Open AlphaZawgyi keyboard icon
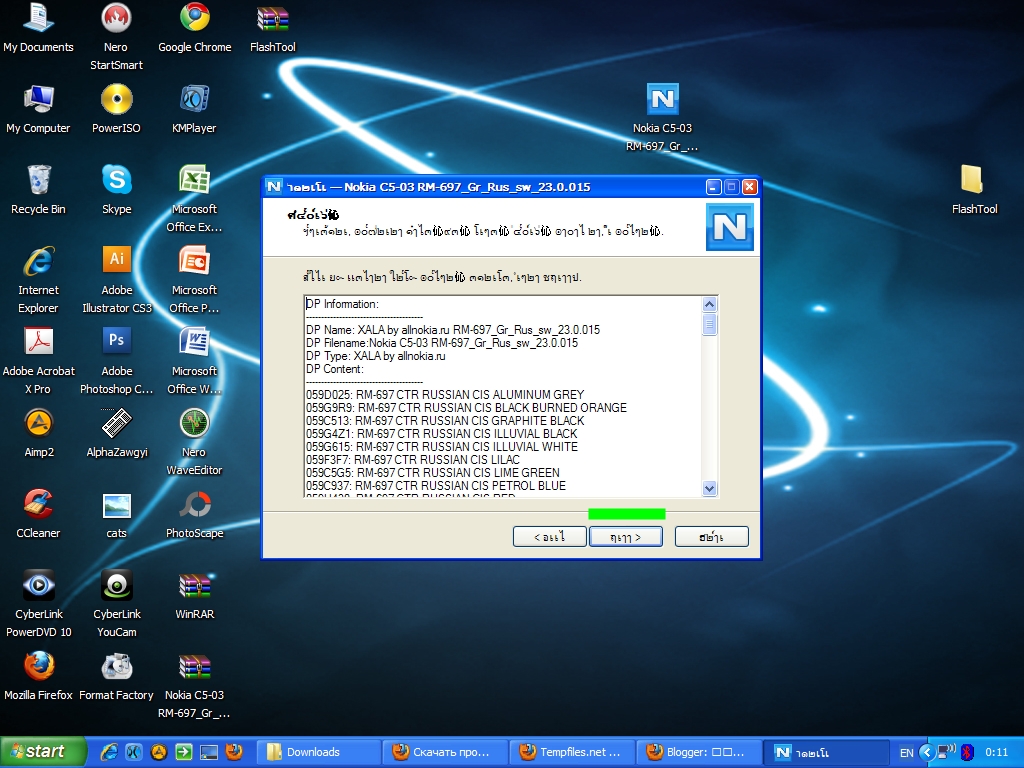The width and height of the screenshot is (1024, 768). [117, 433]
